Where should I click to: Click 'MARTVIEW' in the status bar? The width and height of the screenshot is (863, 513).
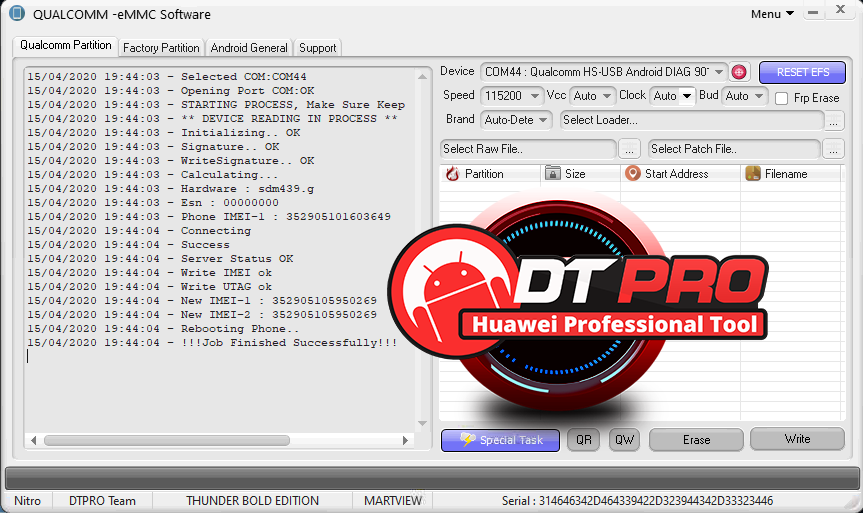click(x=393, y=501)
